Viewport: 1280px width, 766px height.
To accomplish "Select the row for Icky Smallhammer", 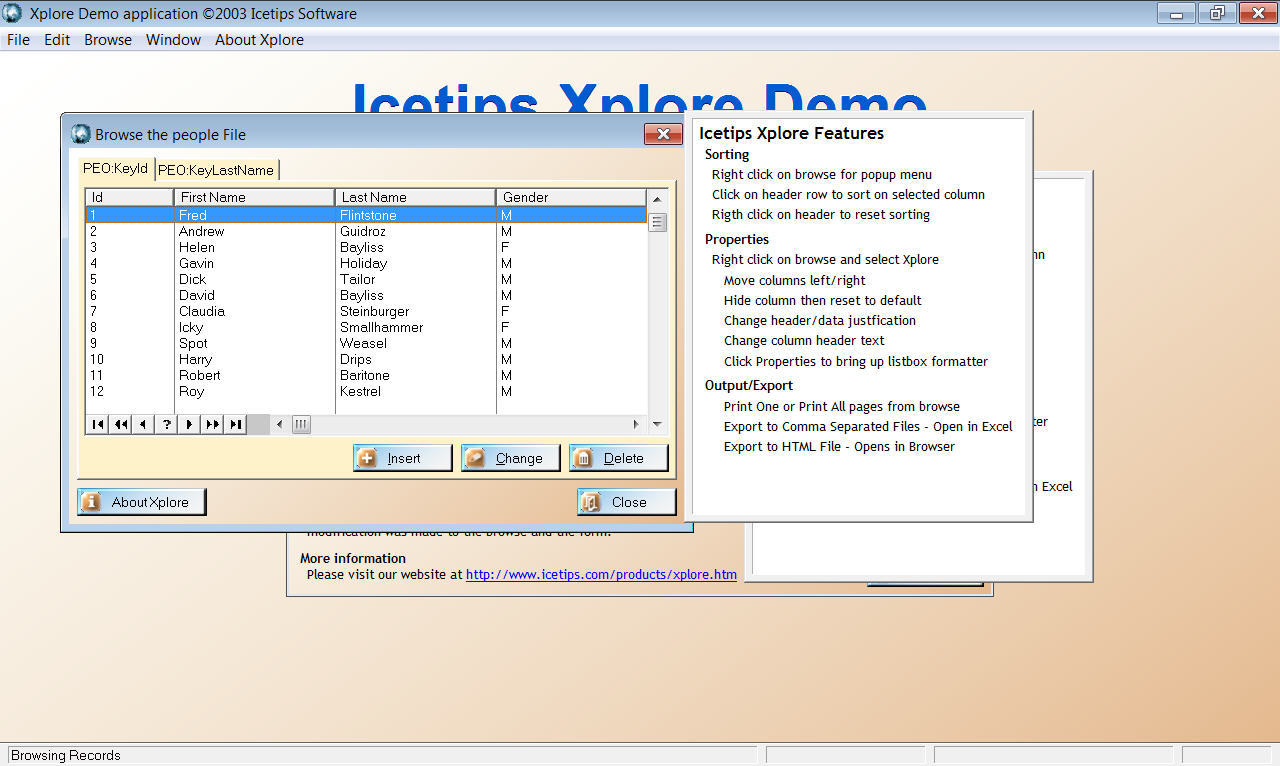I will (366, 327).
